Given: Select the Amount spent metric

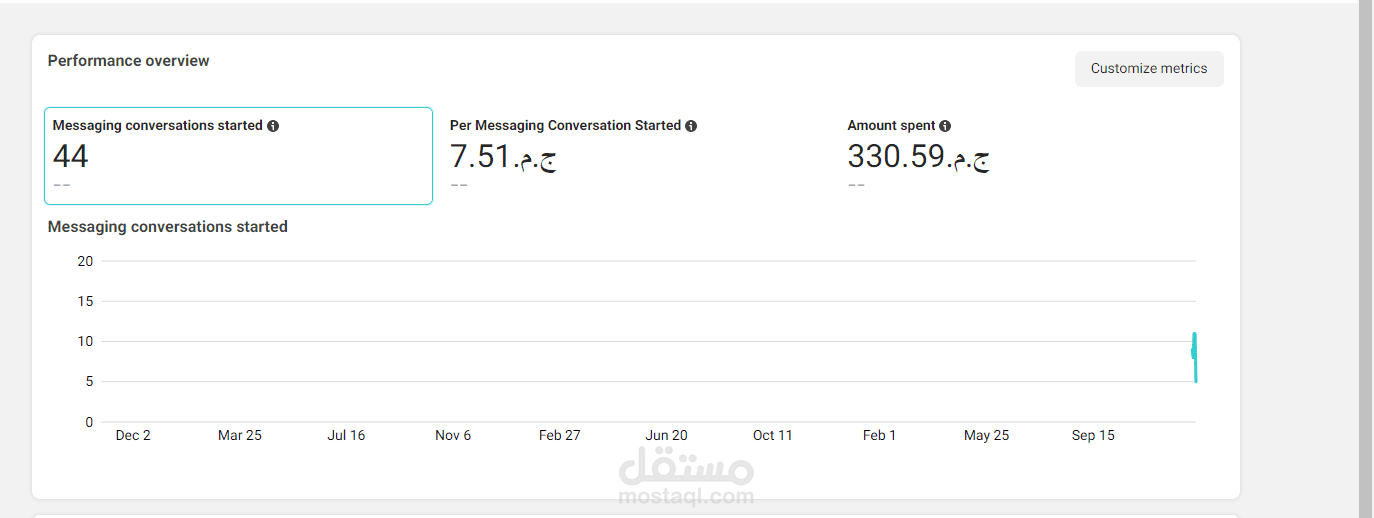Looking at the screenshot, I should click(1033, 156).
